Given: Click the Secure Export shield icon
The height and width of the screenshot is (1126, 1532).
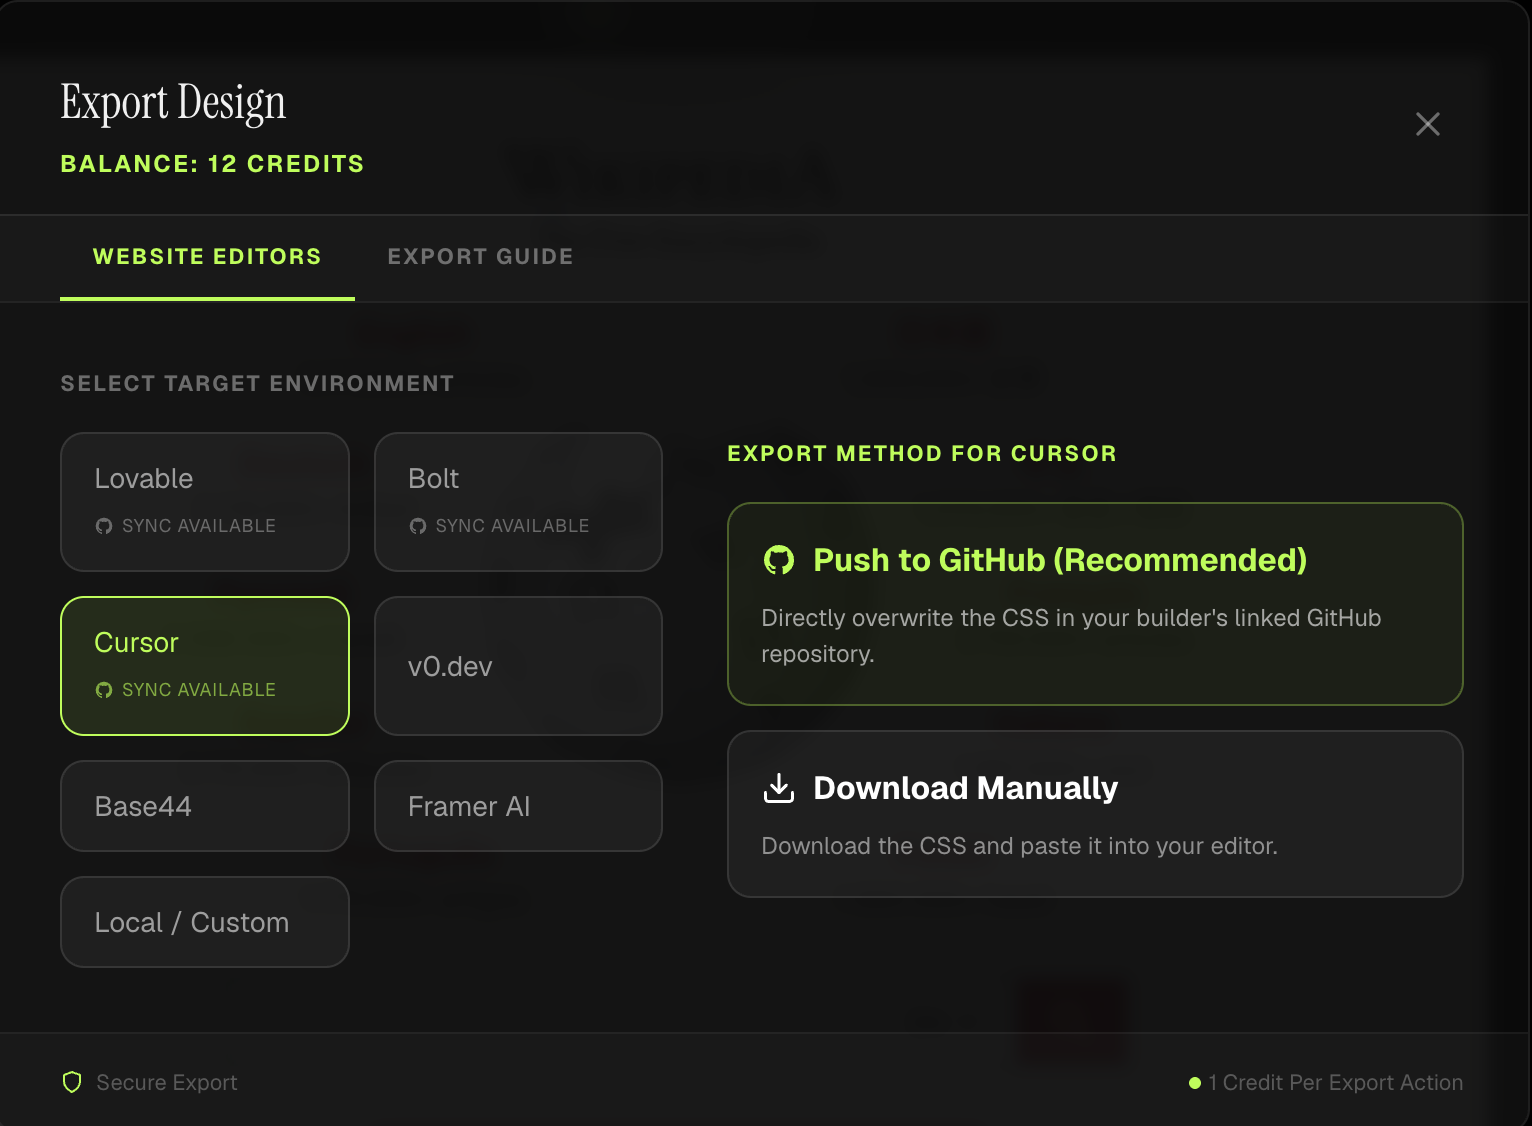Looking at the screenshot, I should pos(72,1082).
